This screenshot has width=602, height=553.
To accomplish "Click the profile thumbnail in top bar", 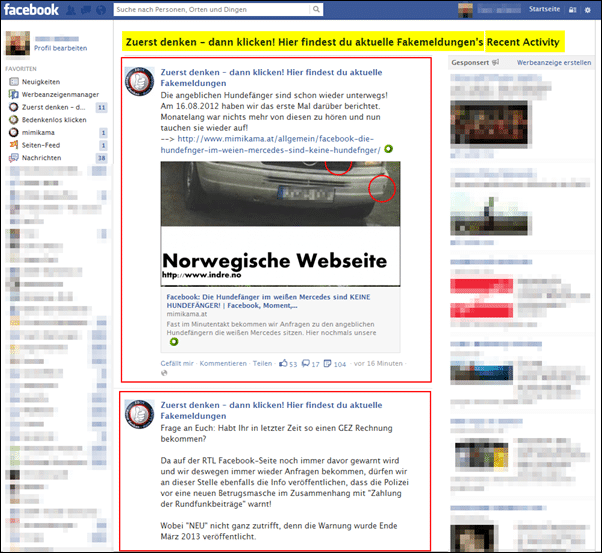I will (465, 10).
